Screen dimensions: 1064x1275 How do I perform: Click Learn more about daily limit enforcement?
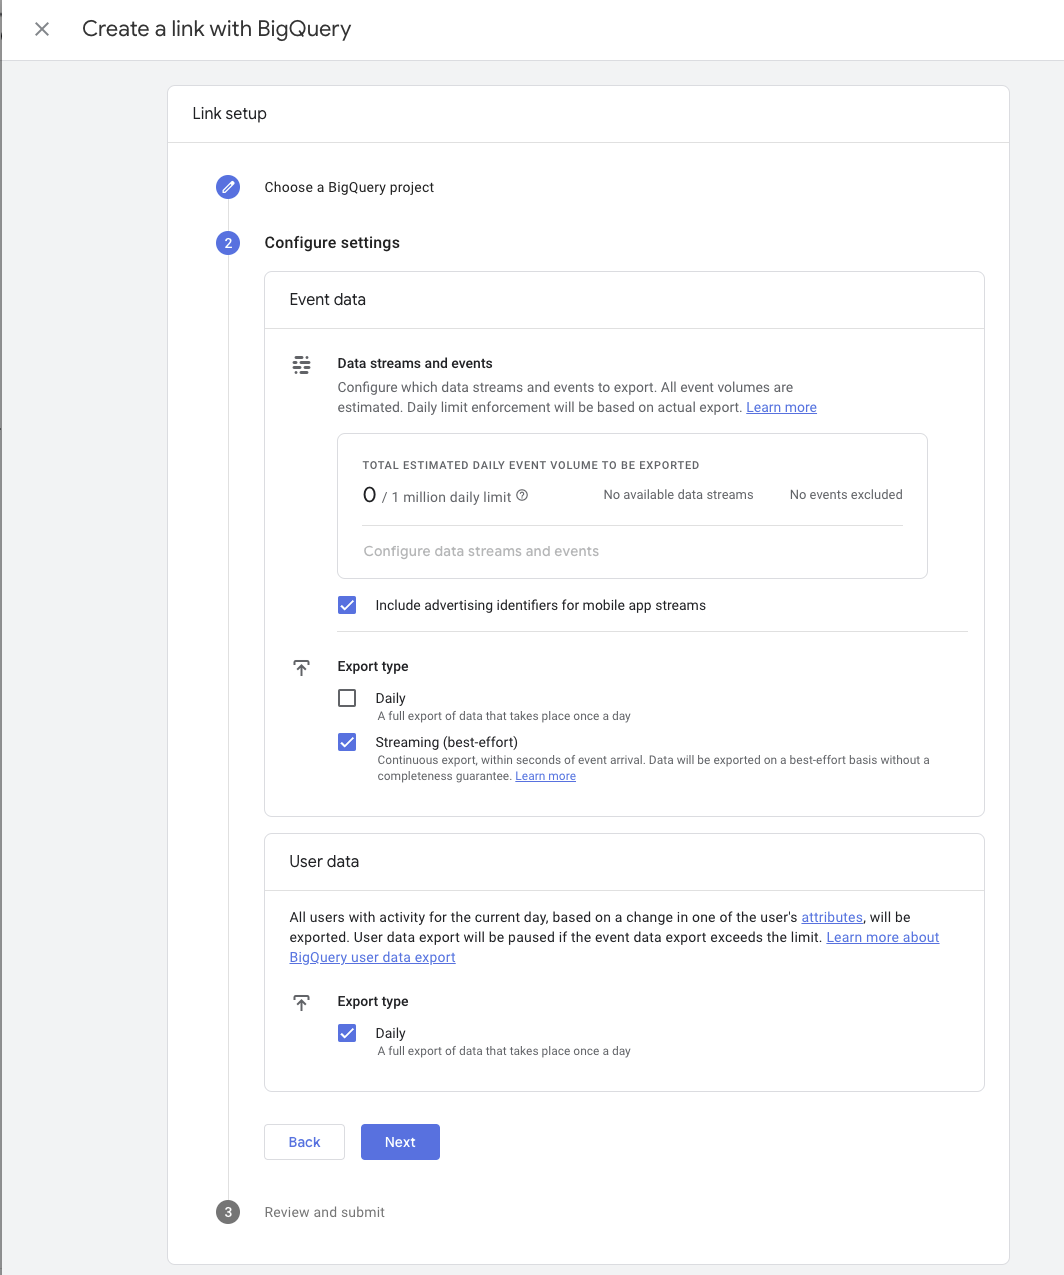[781, 407]
